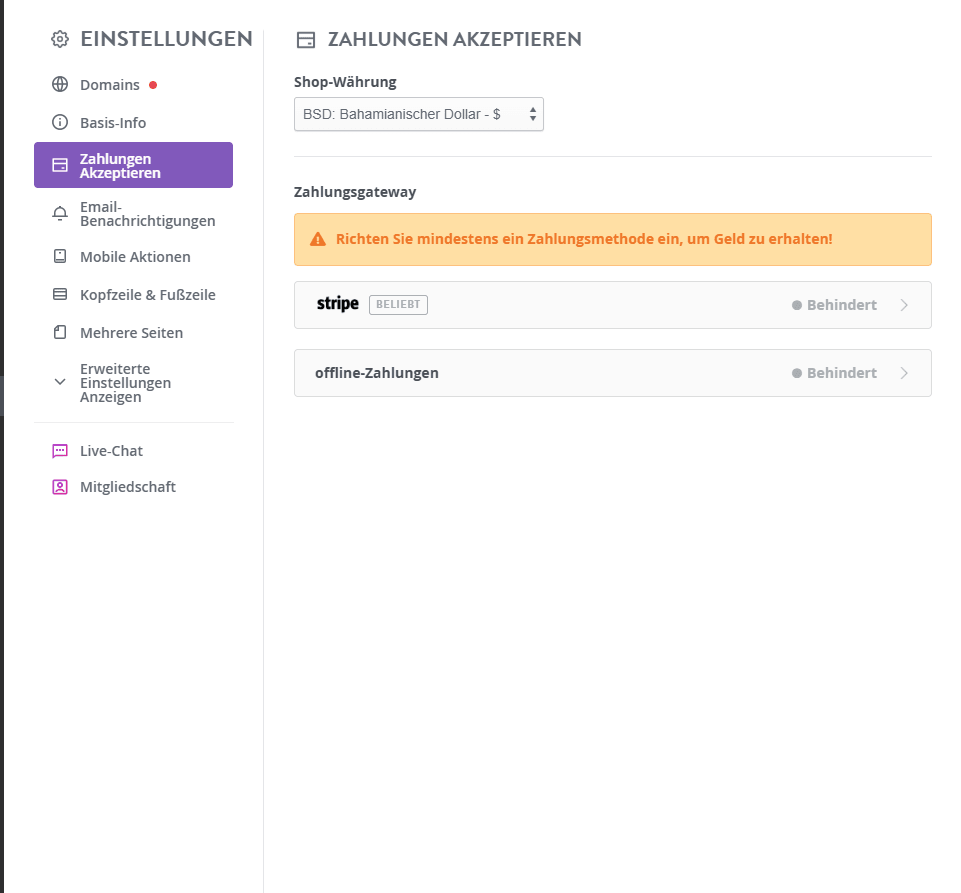Click the Behindert status on Stripe row
Viewport: 961px width, 893px height.
coord(834,305)
